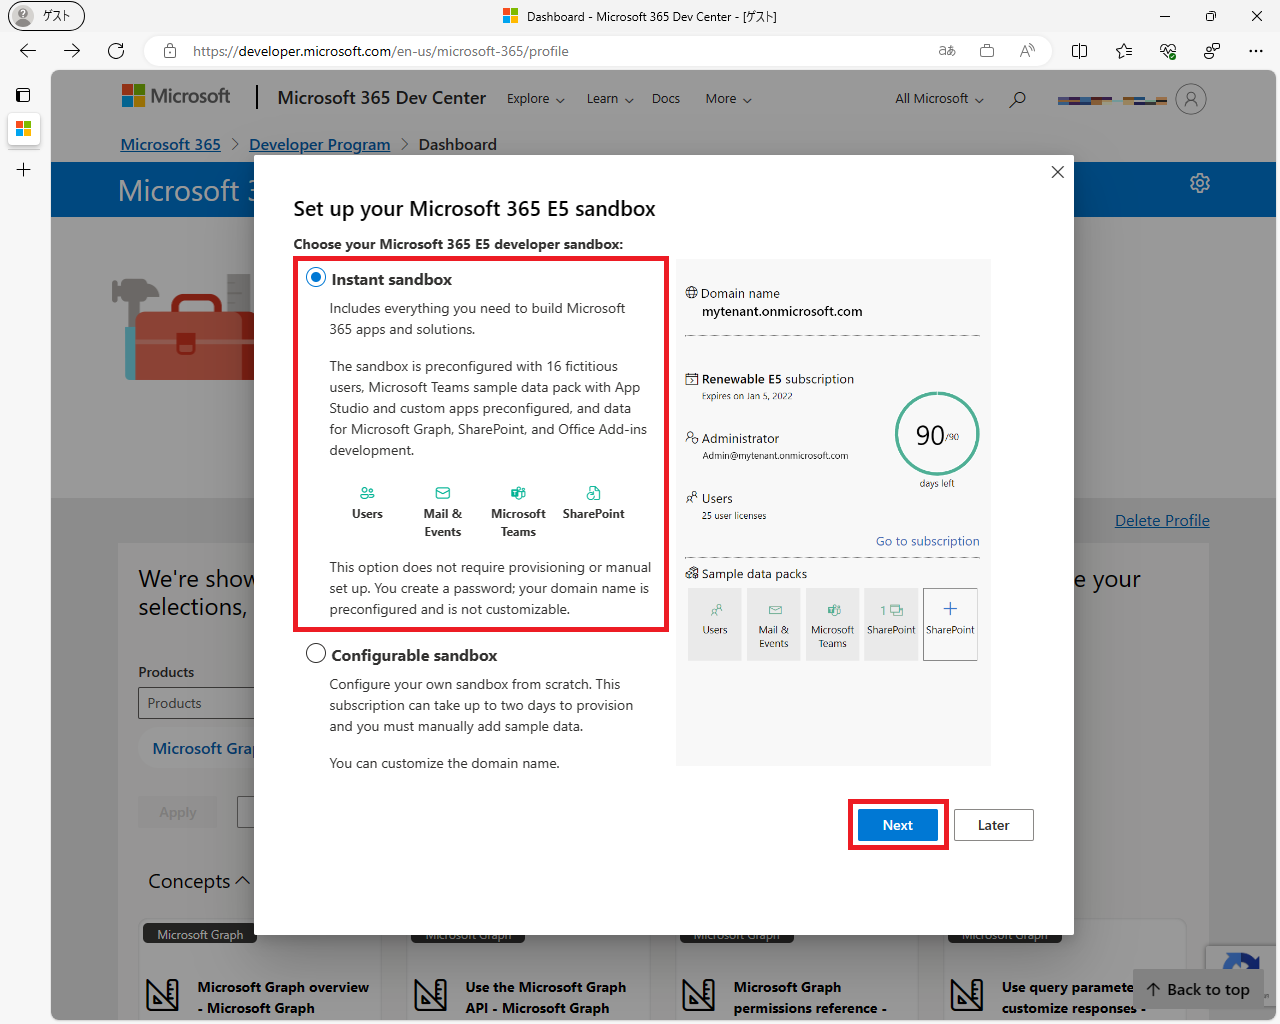This screenshot has height=1024, width=1280.
Task: Expand the More menu
Action: pyautogui.click(x=728, y=99)
